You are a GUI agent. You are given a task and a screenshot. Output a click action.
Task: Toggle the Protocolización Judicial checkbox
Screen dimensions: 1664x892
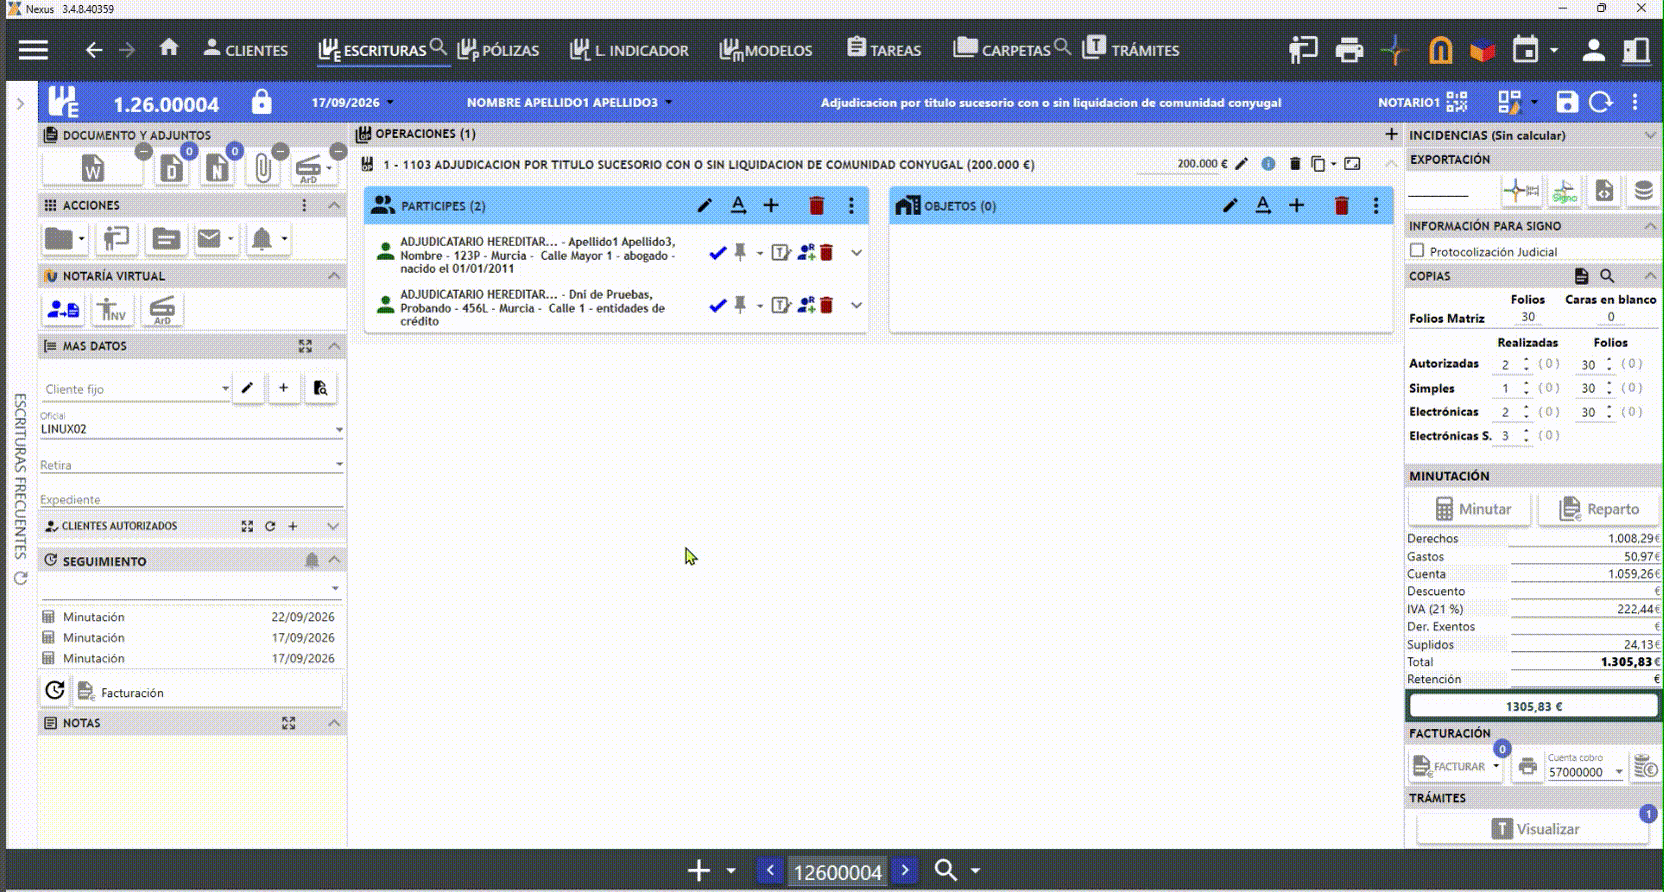tap(1416, 251)
